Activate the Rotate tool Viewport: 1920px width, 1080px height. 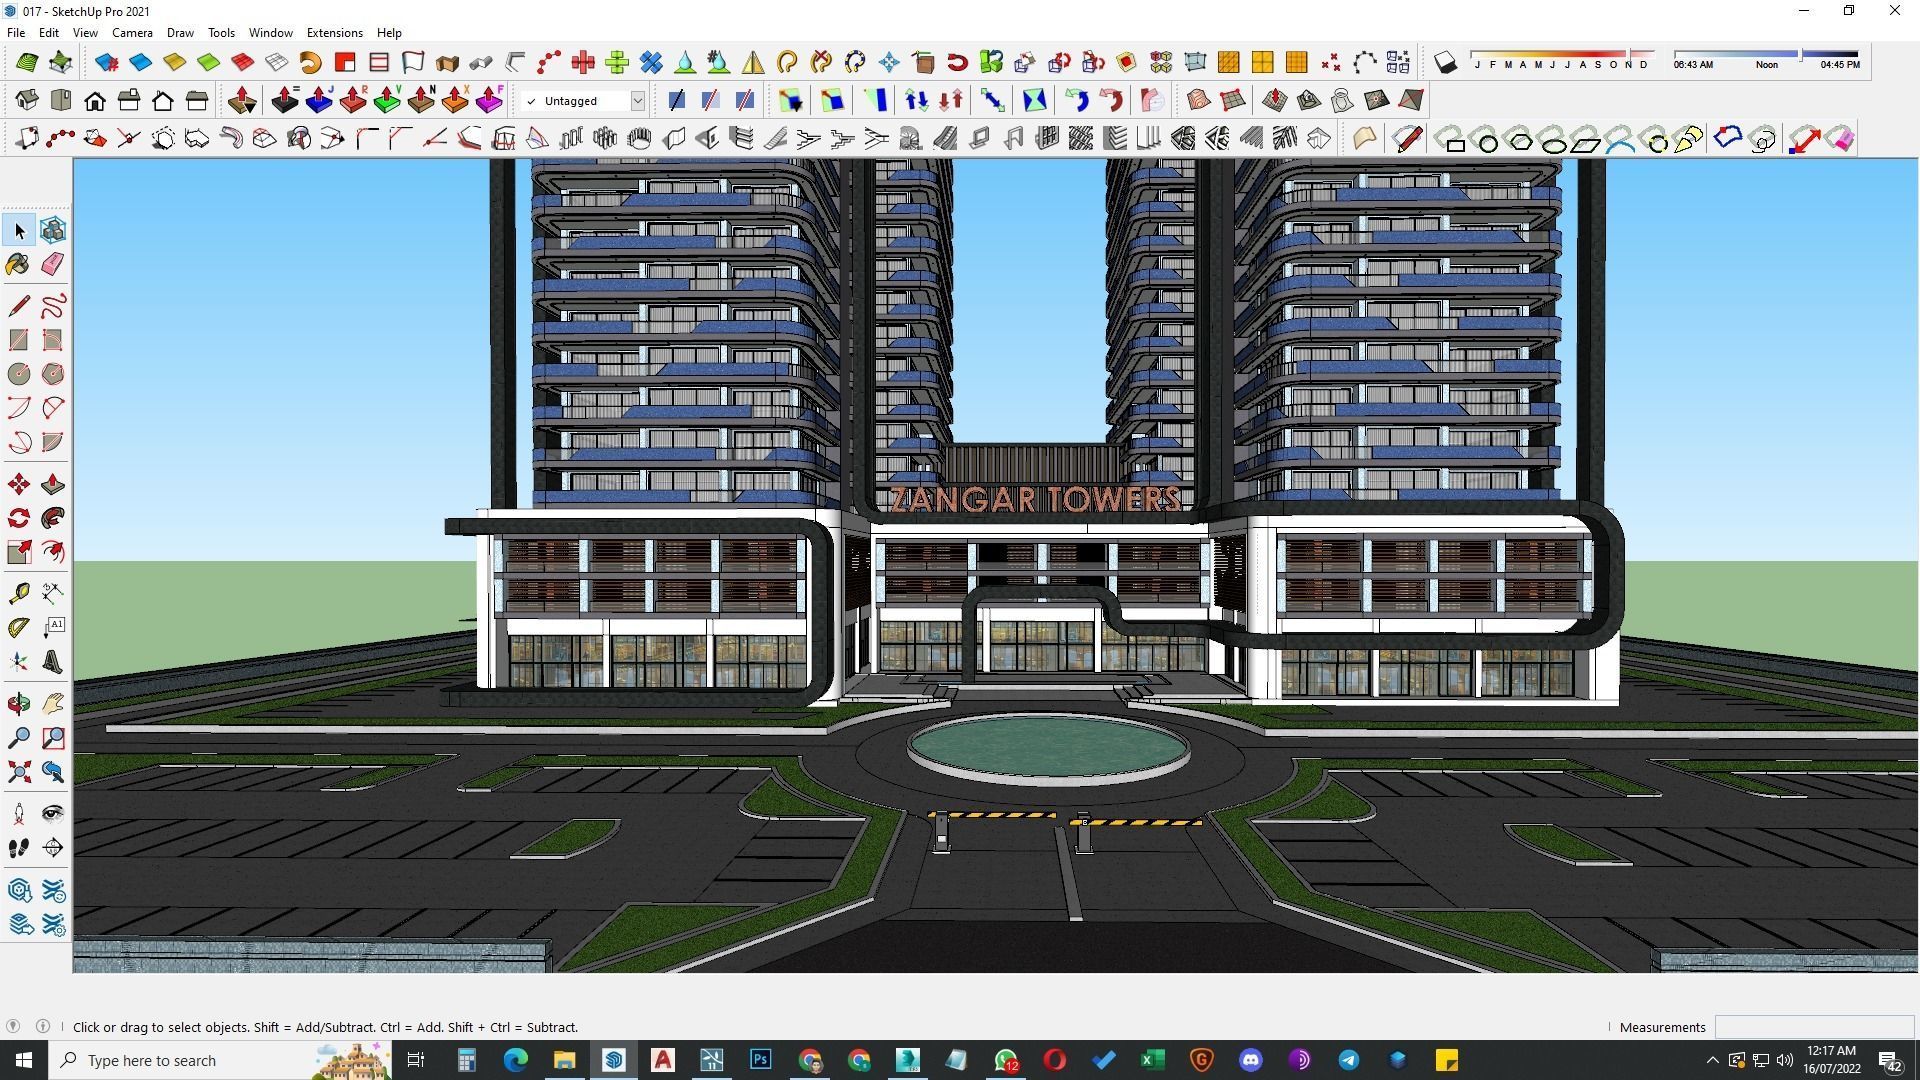pos(19,518)
